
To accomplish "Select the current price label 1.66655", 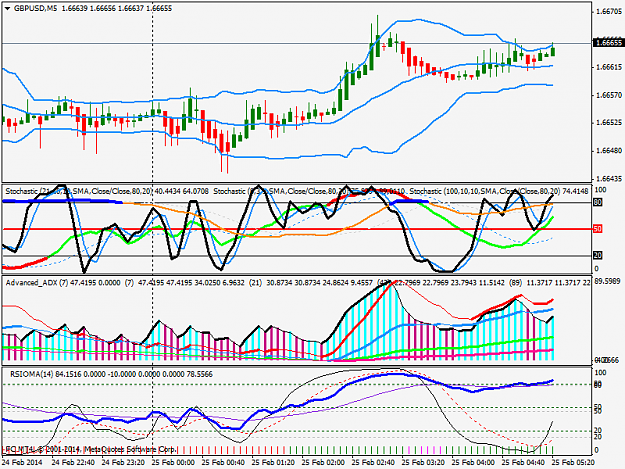I will (608, 43).
